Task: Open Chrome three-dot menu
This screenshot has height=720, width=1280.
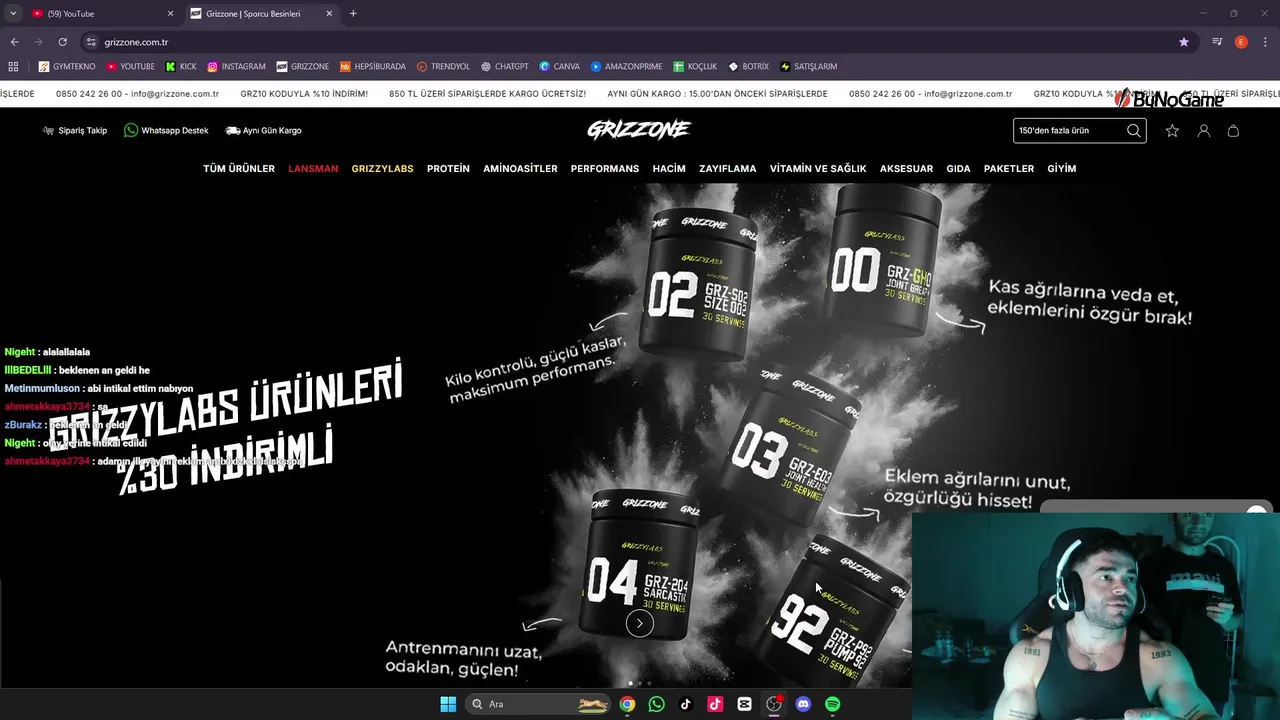Action: point(1265,42)
